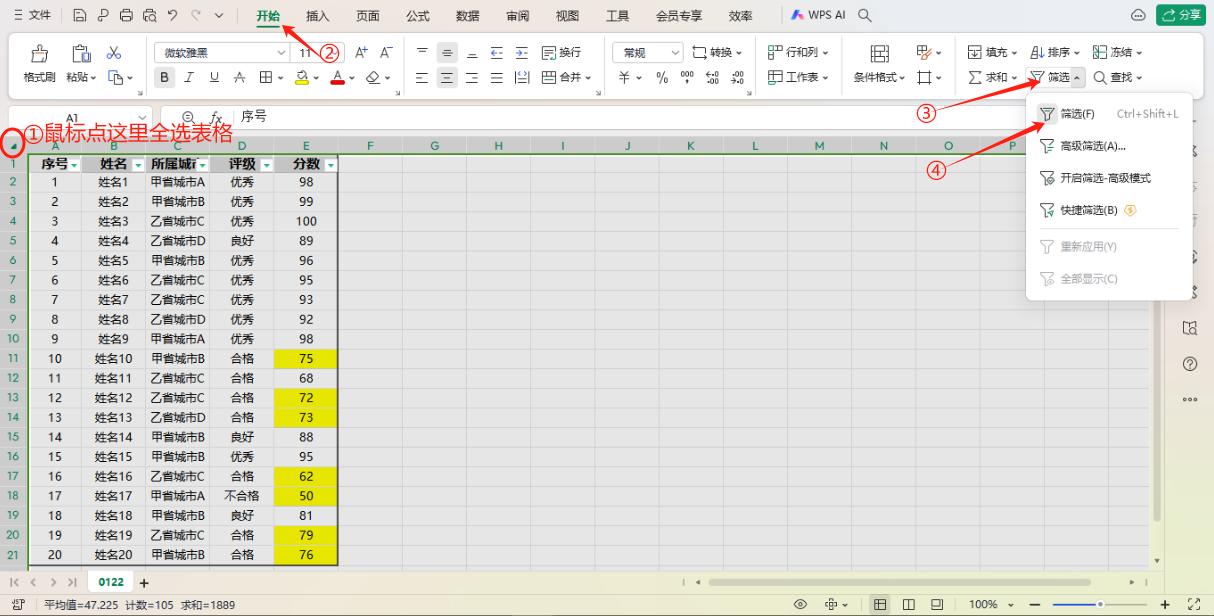Undo the last action
This screenshot has width=1214, height=616.
pyautogui.click(x=172, y=16)
